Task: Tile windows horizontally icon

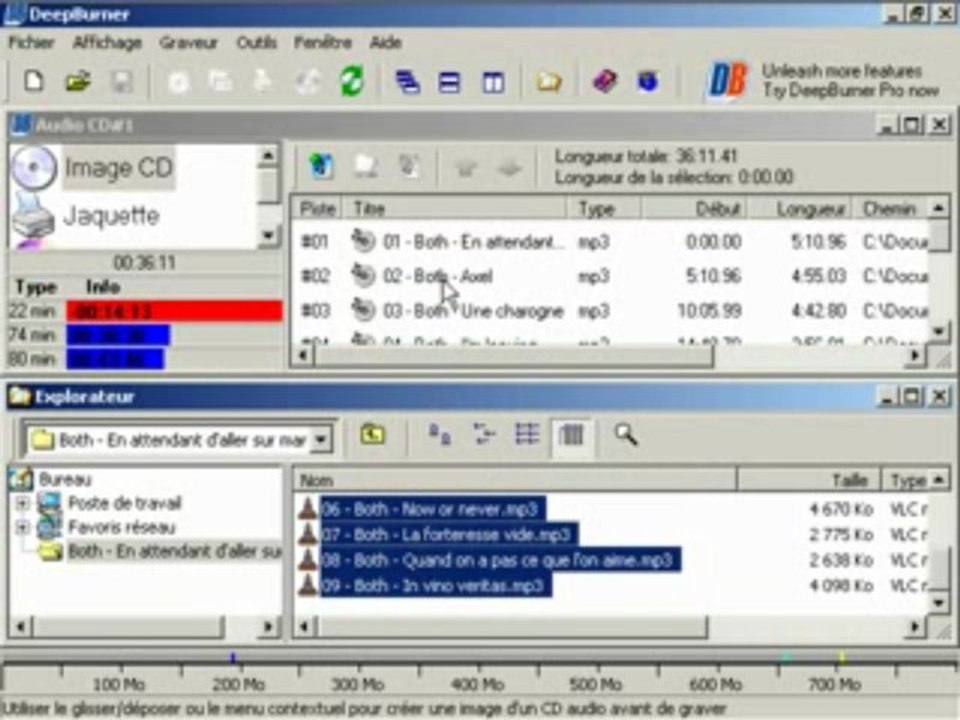Action: (x=449, y=83)
